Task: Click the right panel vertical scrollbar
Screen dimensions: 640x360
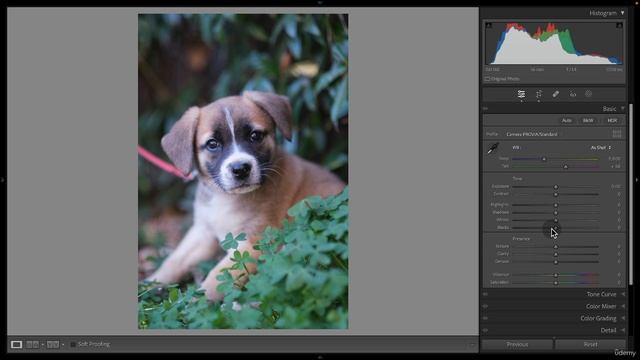Action: (631, 194)
